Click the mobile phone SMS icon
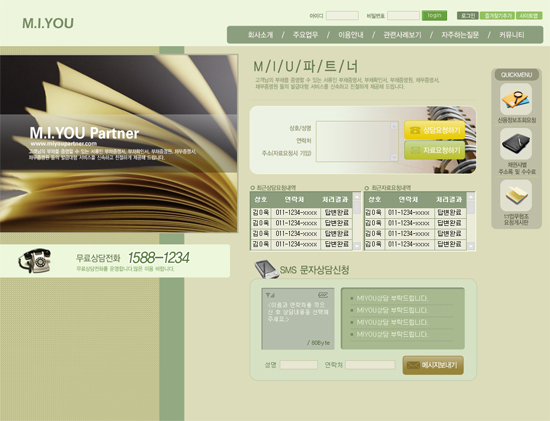The height and width of the screenshot is (421, 550). click(x=266, y=269)
